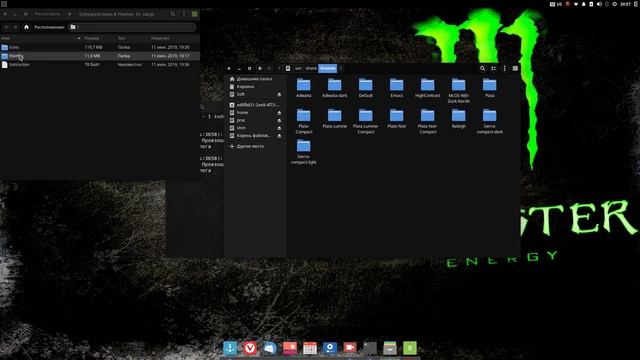Select the icons folder row in archive
Screen dimensions: 640x360
pos(100,47)
